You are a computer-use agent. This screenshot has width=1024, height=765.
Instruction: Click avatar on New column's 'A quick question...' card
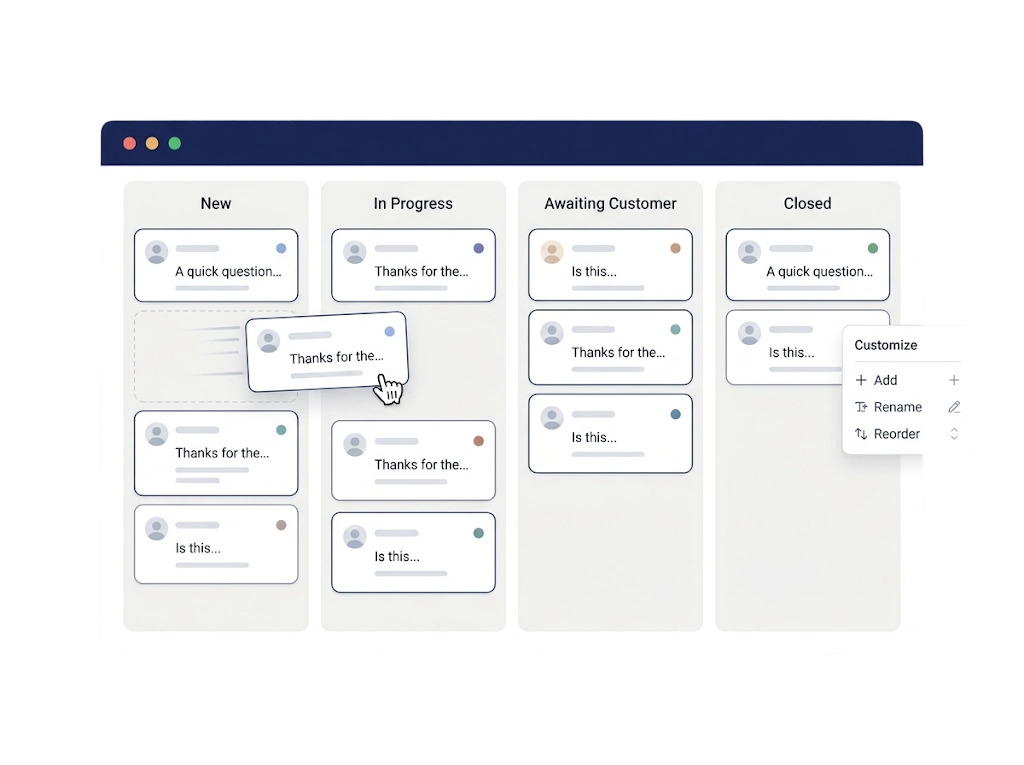tap(157, 252)
